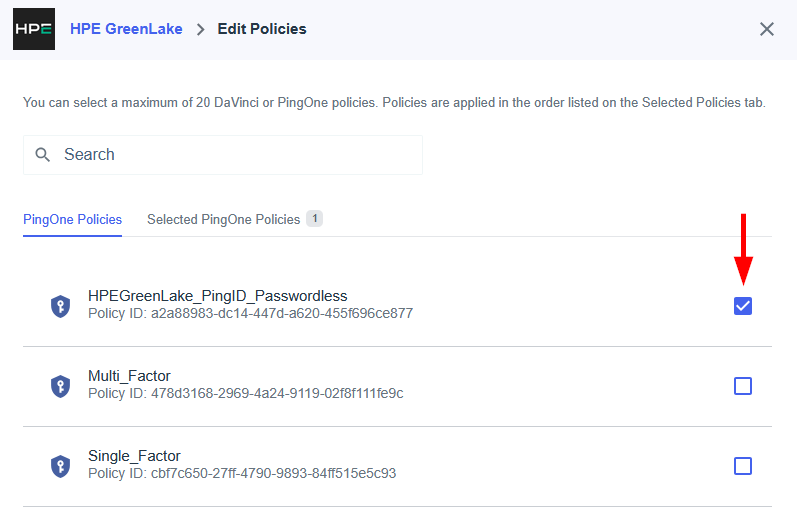The width and height of the screenshot is (797, 531).
Task: Click the selected policies count badge
Action: 314,218
